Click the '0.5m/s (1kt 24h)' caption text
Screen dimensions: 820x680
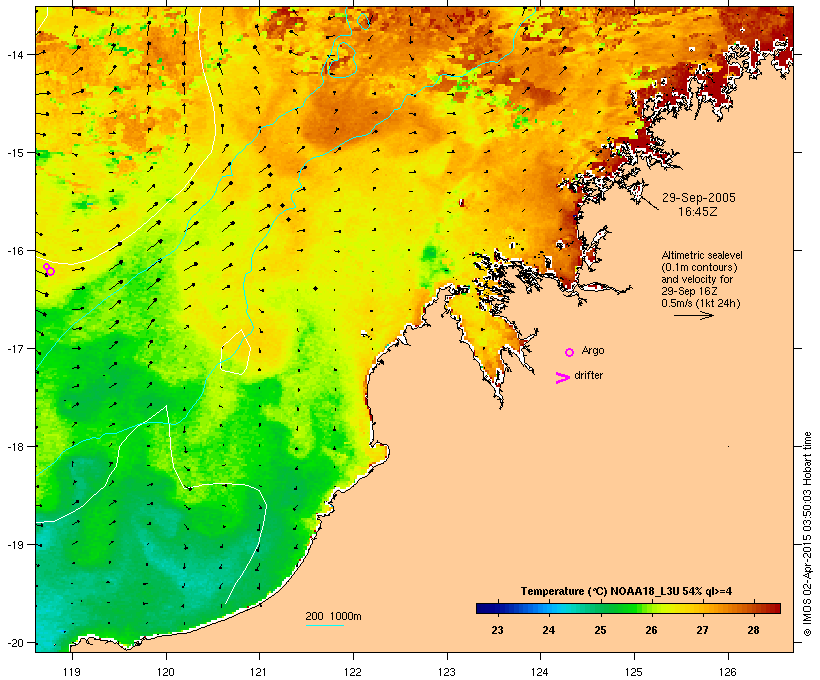click(701, 303)
